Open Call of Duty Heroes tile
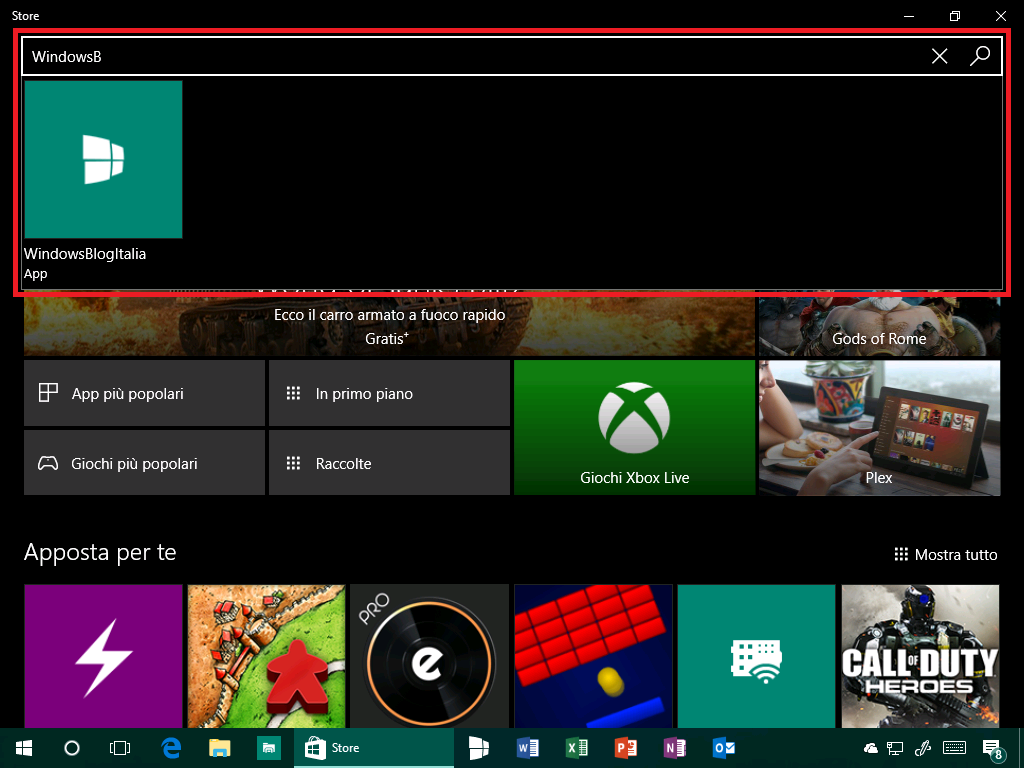Viewport: 1024px width, 768px height. [x=920, y=656]
